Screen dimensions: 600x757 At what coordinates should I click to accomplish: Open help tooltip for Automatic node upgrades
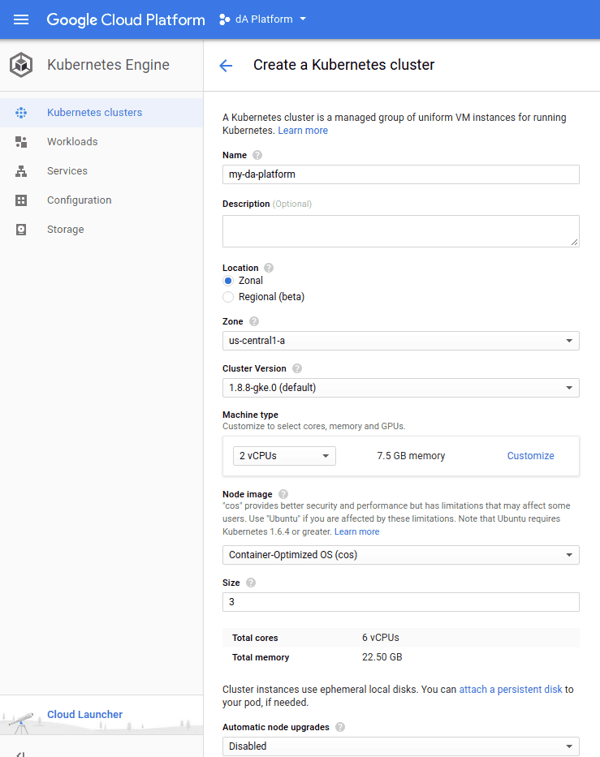point(340,727)
